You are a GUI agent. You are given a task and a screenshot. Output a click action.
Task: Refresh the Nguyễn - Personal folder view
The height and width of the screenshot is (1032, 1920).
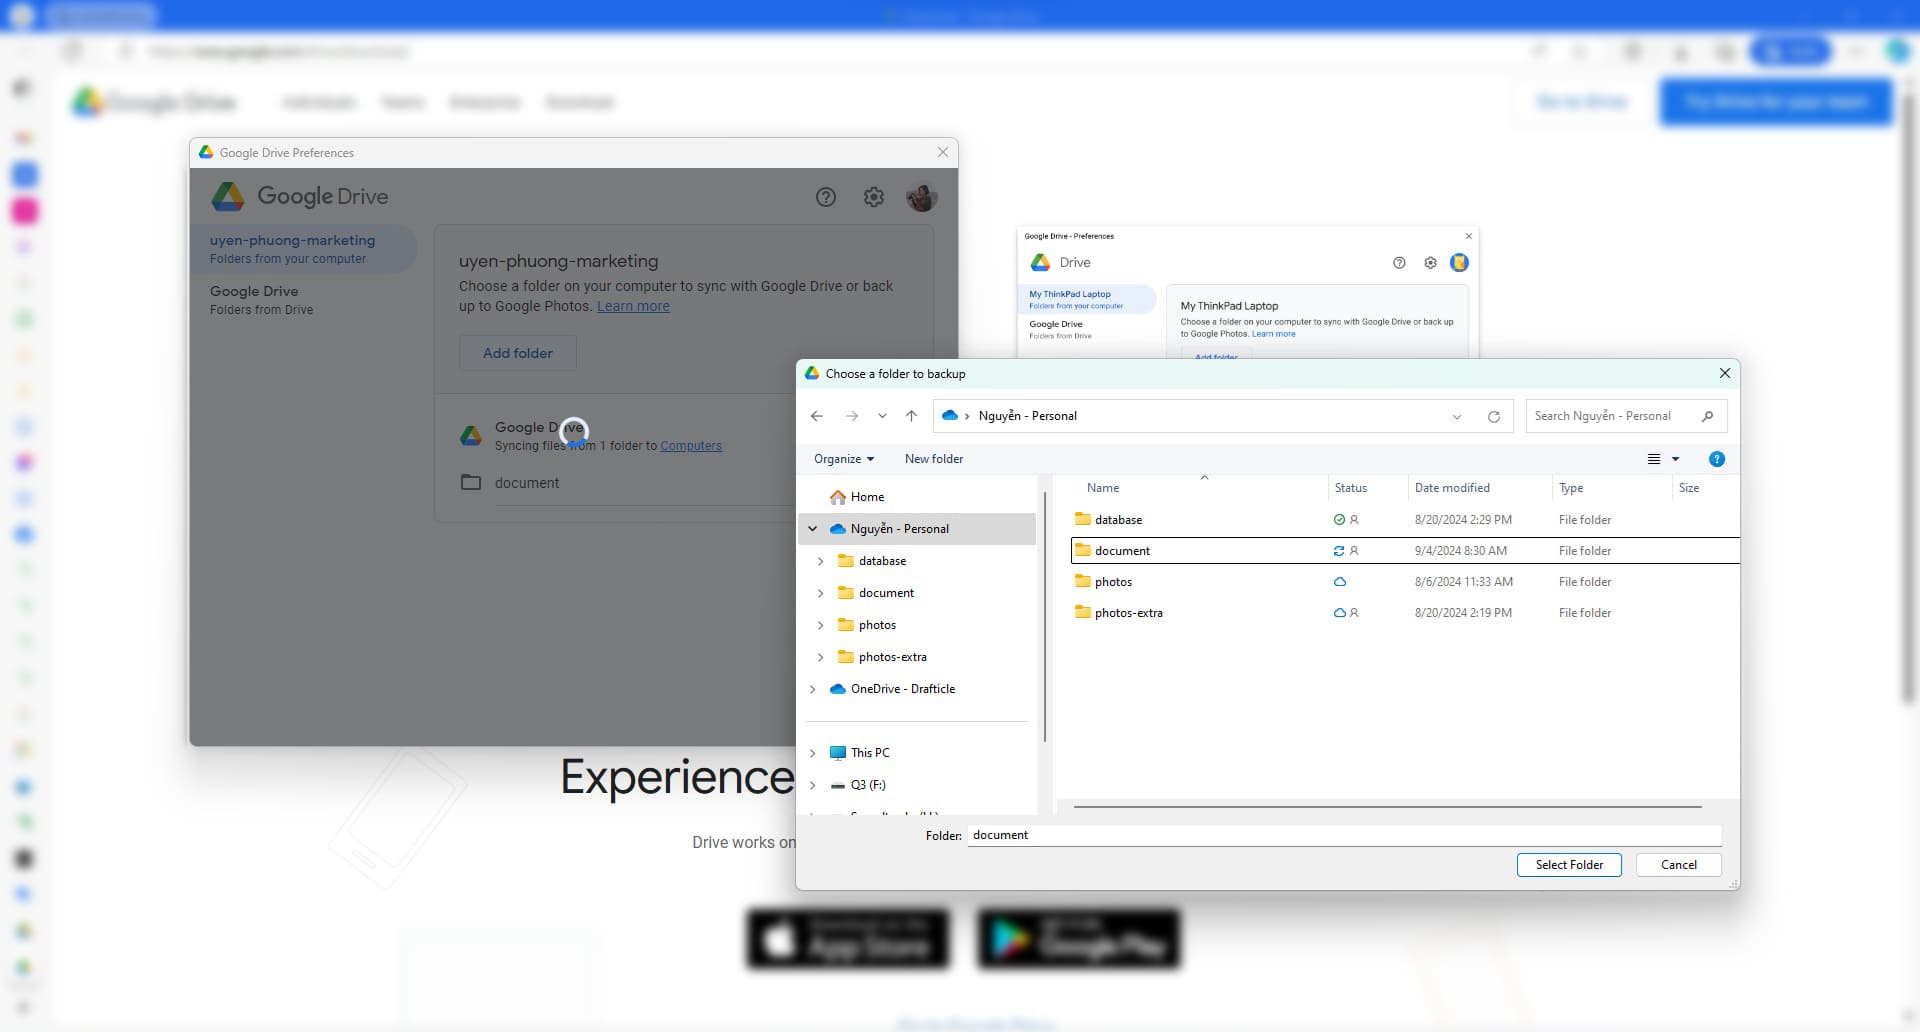click(x=1494, y=417)
